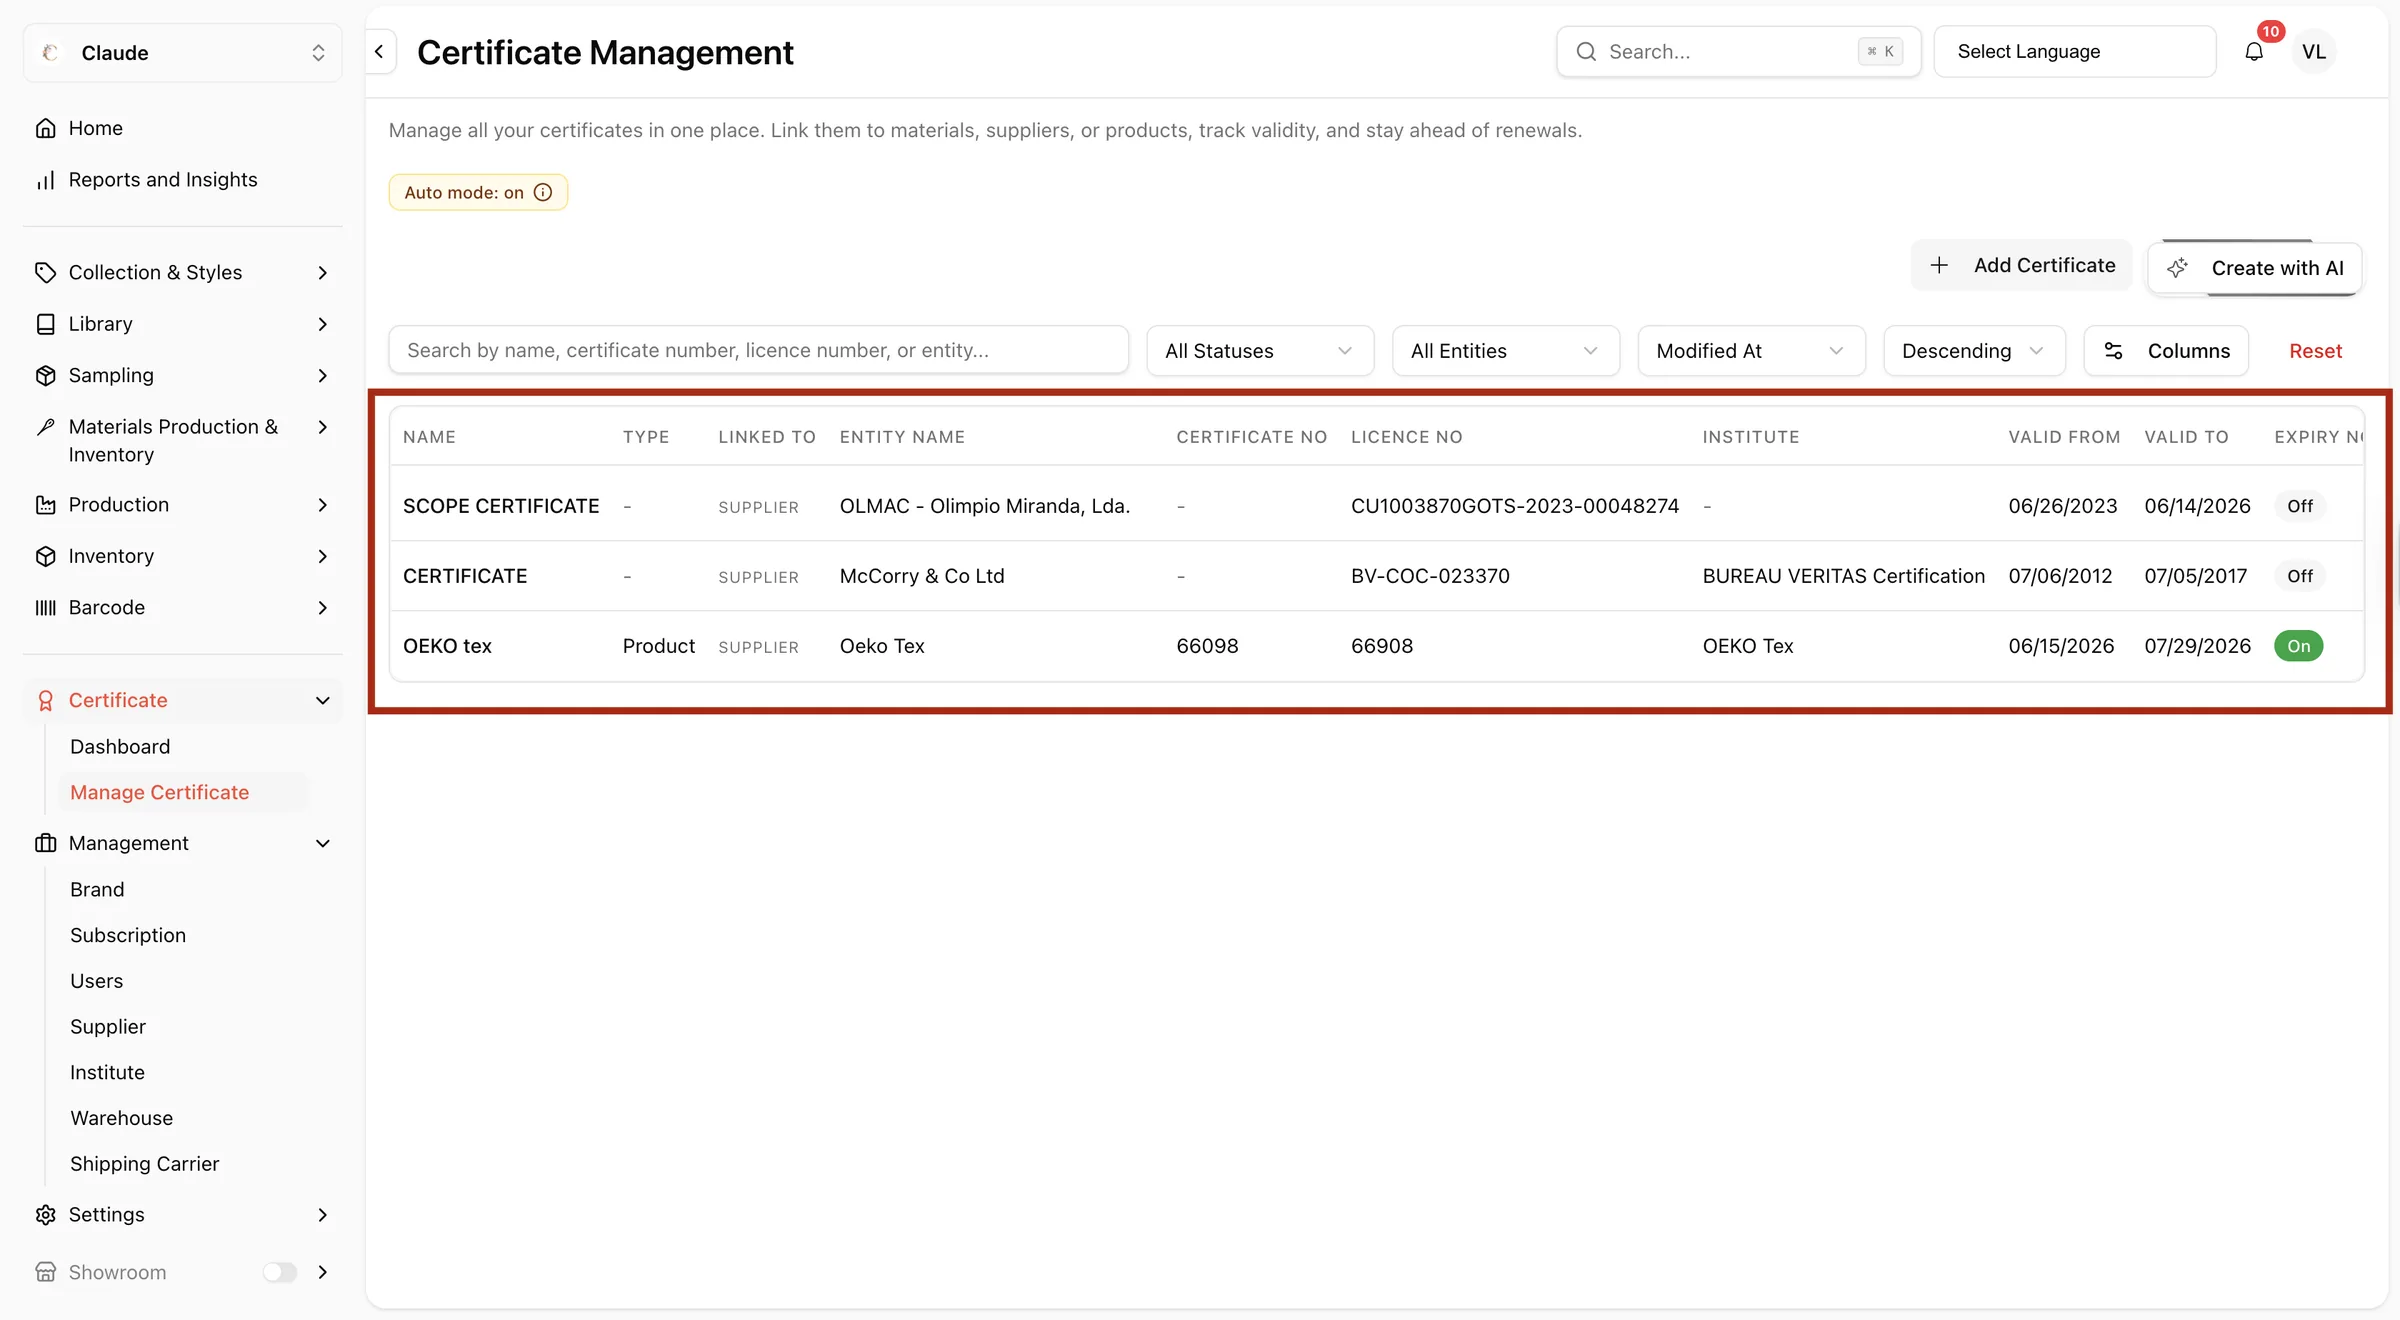The width and height of the screenshot is (2400, 1320).
Task: Collapse the Management menu chevron
Action: (323, 843)
